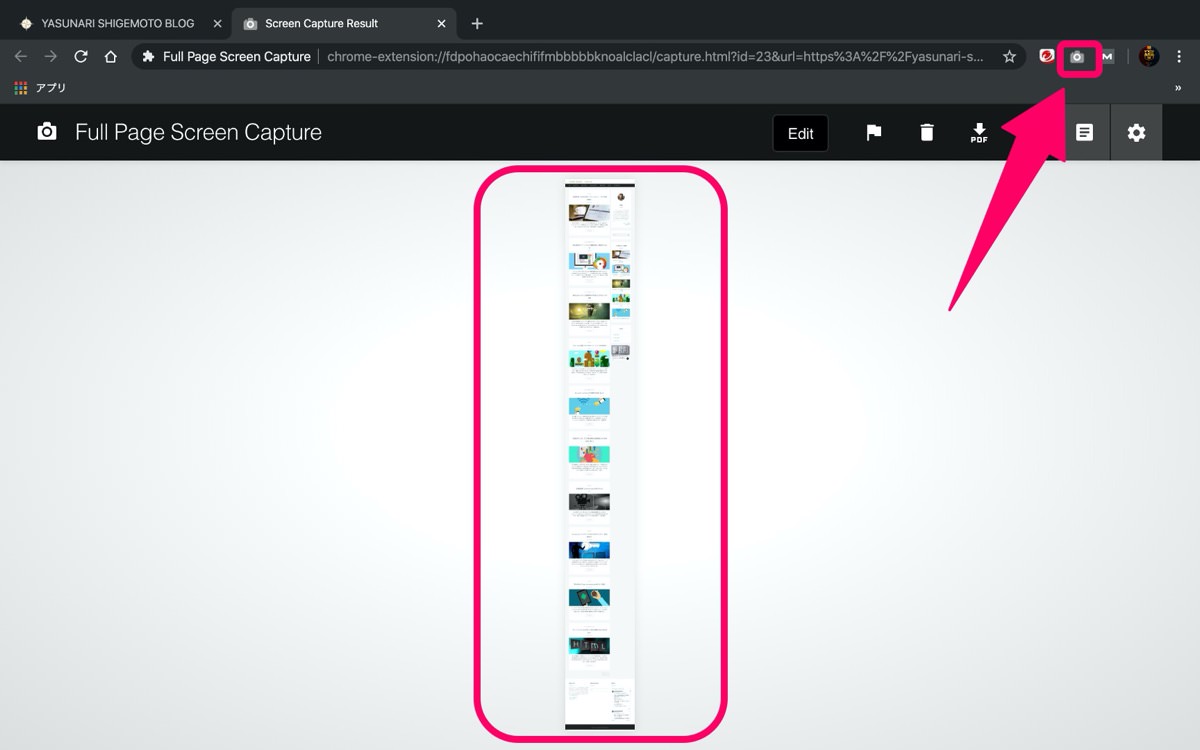The width and height of the screenshot is (1200, 750).
Task: Open the settings gear in the capture toolbar
Action: point(1137,133)
